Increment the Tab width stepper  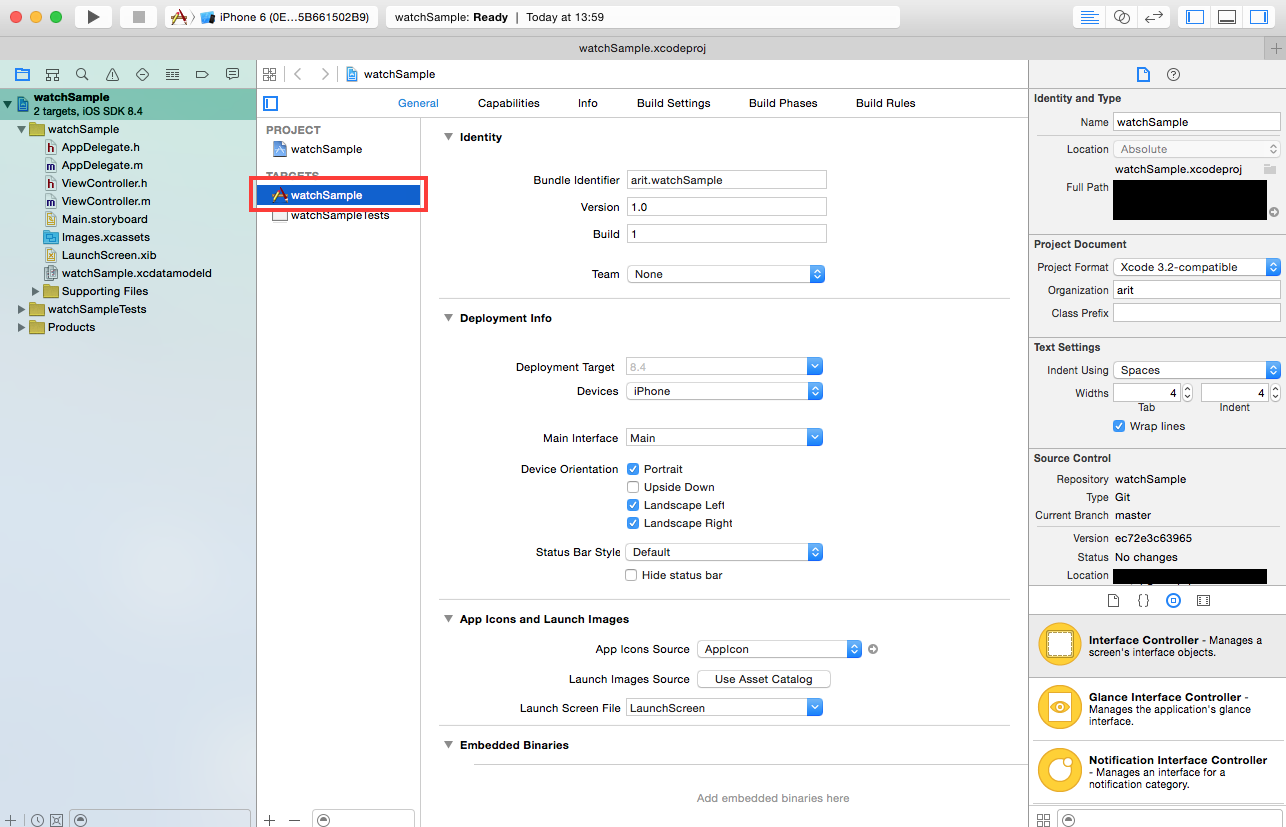coord(1187,388)
